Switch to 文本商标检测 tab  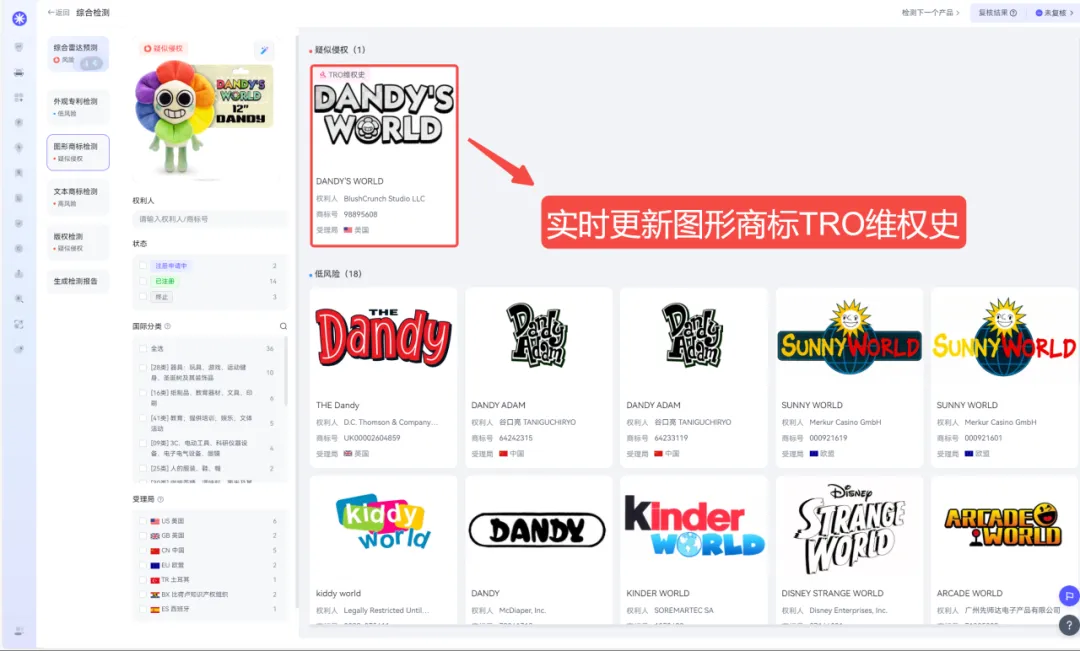tap(78, 197)
